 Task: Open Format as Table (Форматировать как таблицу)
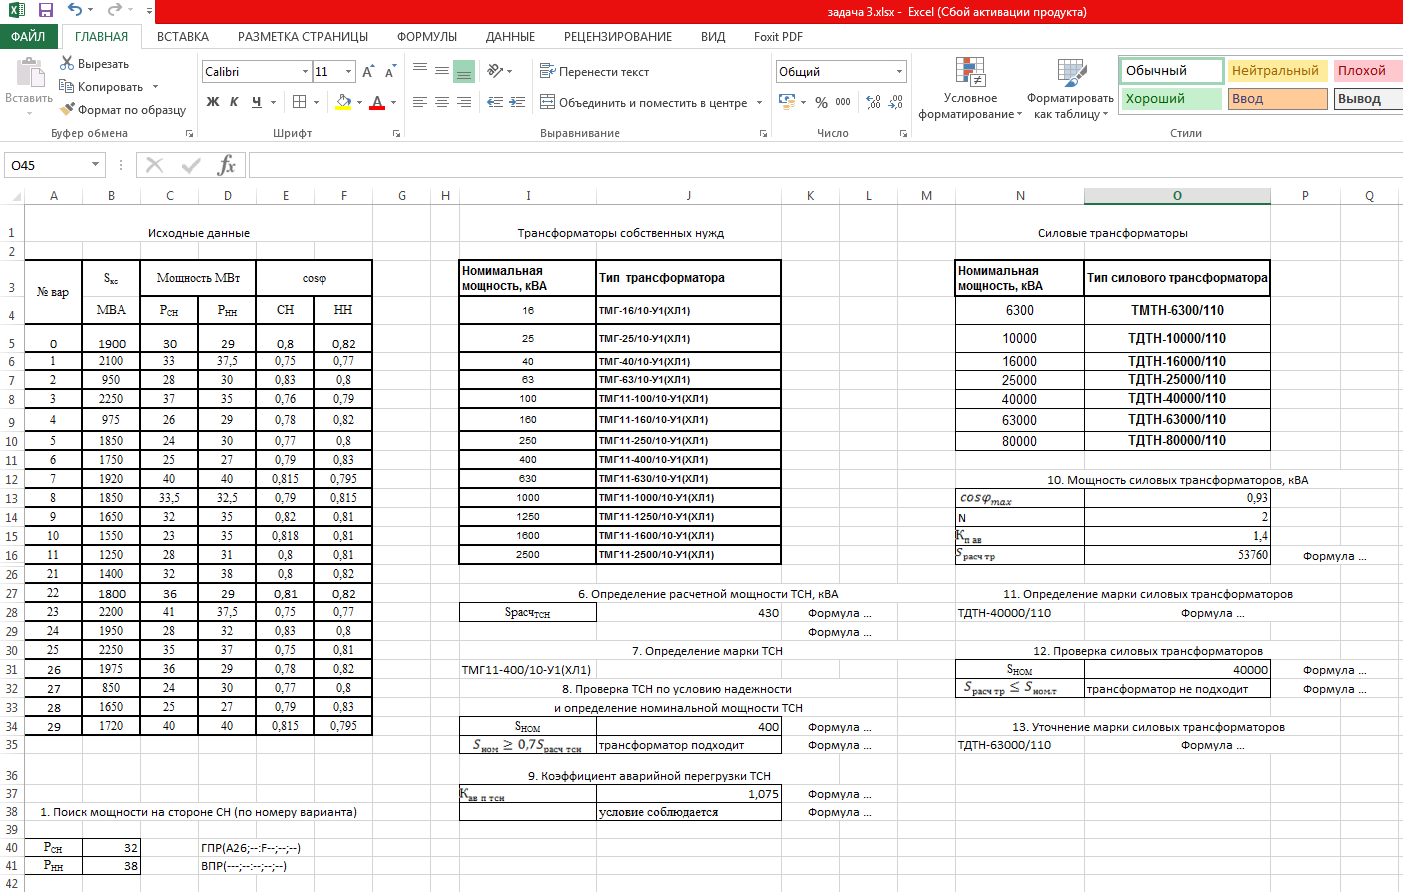(1070, 88)
